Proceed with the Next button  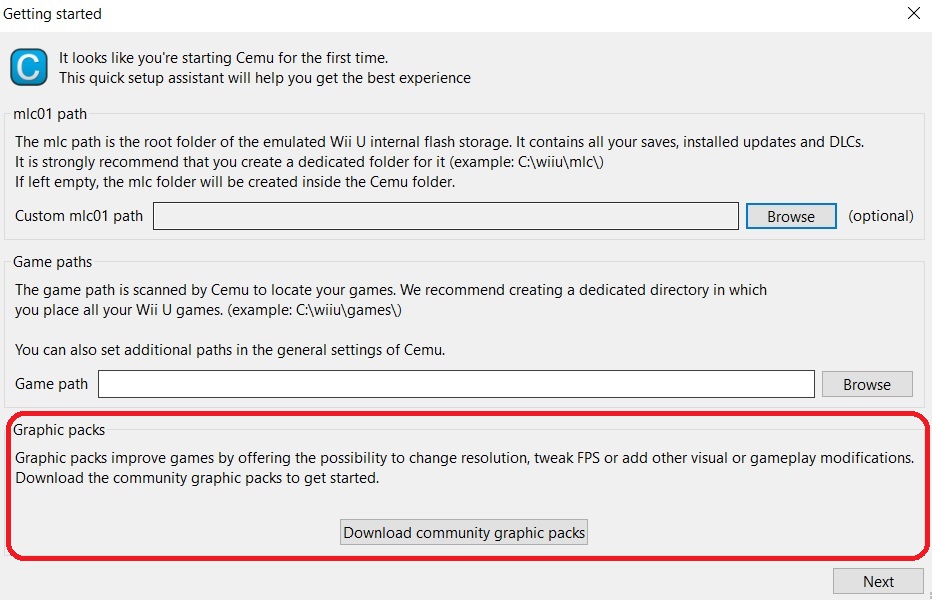pos(878,581)
